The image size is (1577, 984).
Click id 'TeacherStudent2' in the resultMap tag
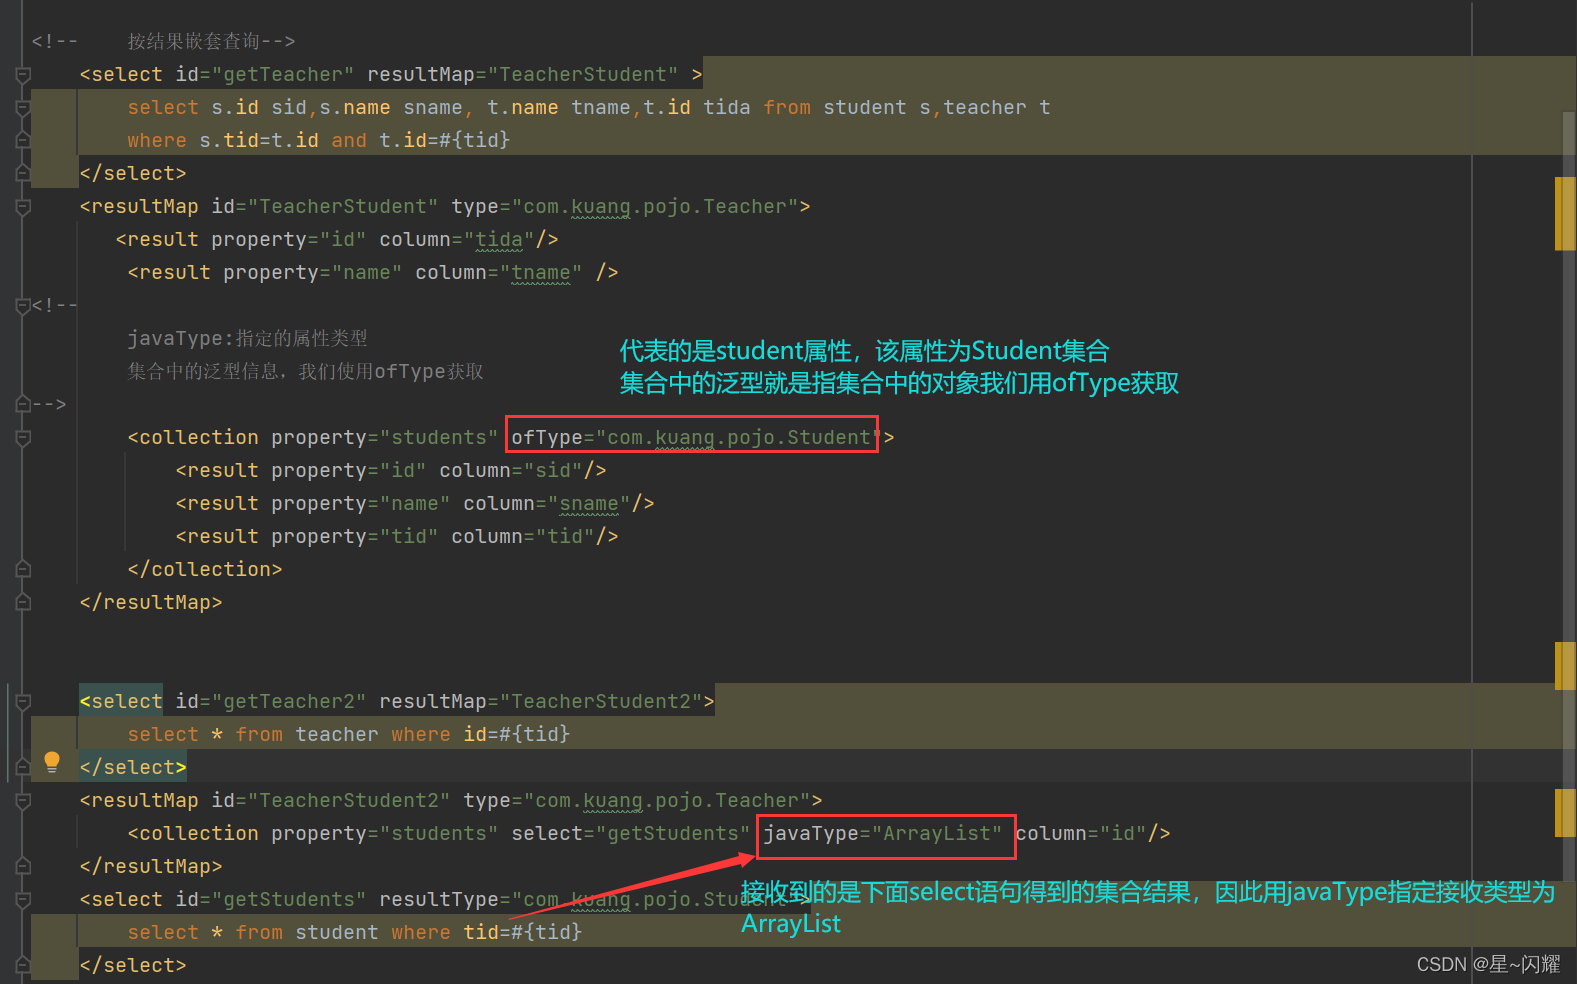349,801
